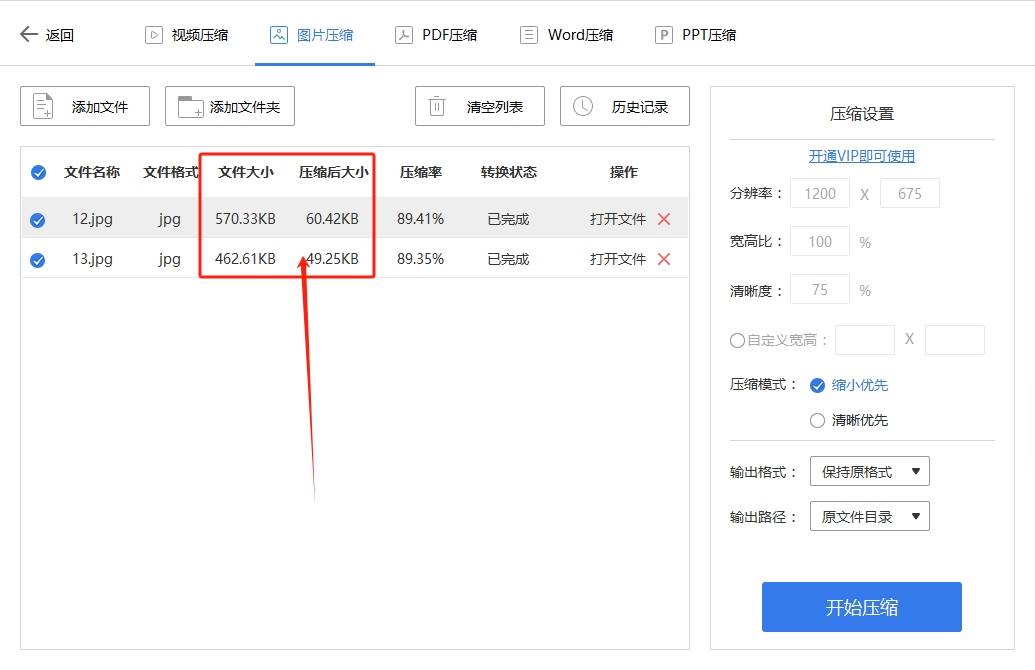
Task: Delete 13.jpg using the red X
Action: click(664, 258)
